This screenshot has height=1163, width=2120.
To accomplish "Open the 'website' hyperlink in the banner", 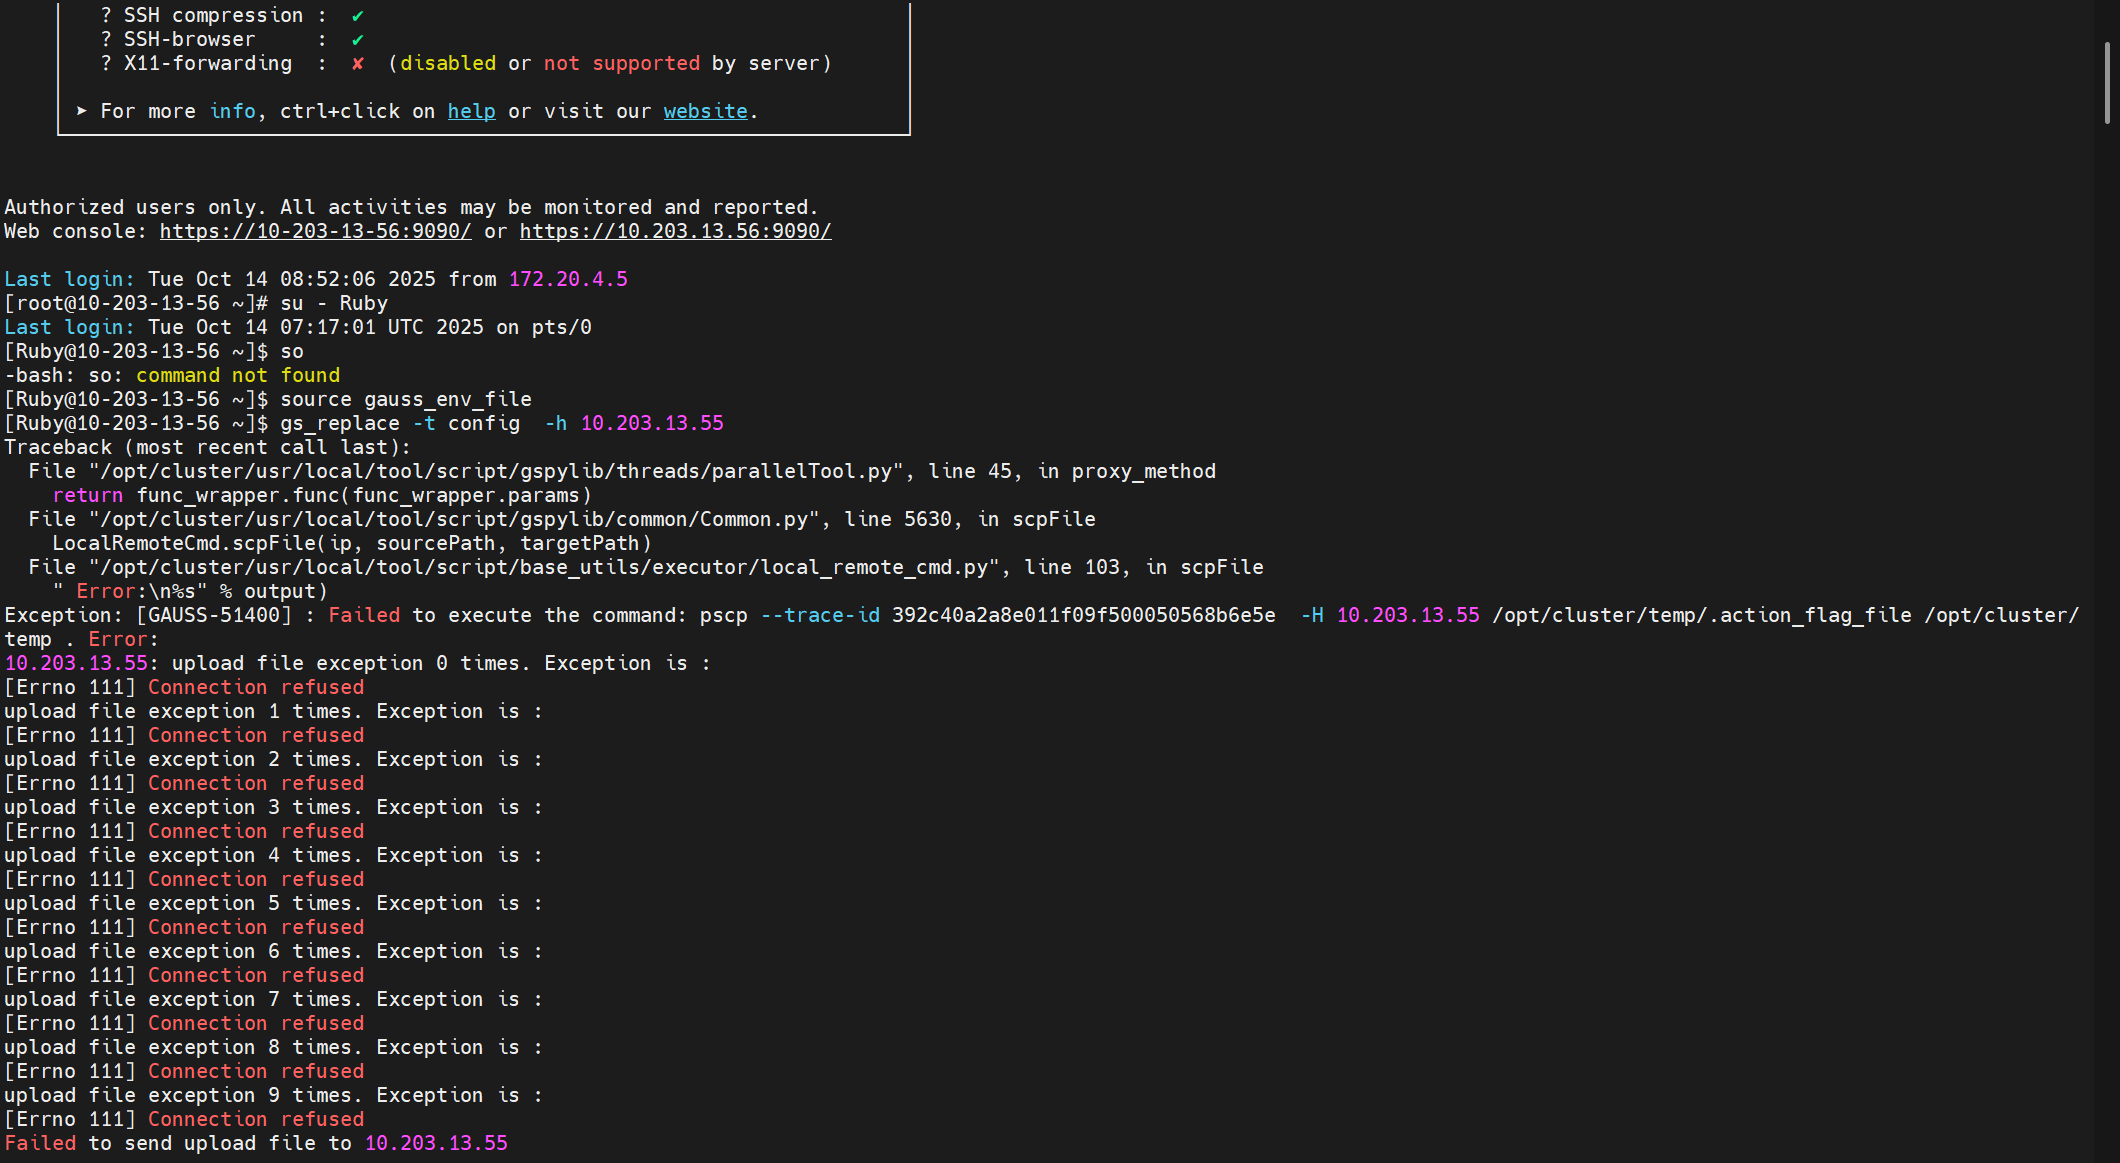I will [x=705, y=112].
